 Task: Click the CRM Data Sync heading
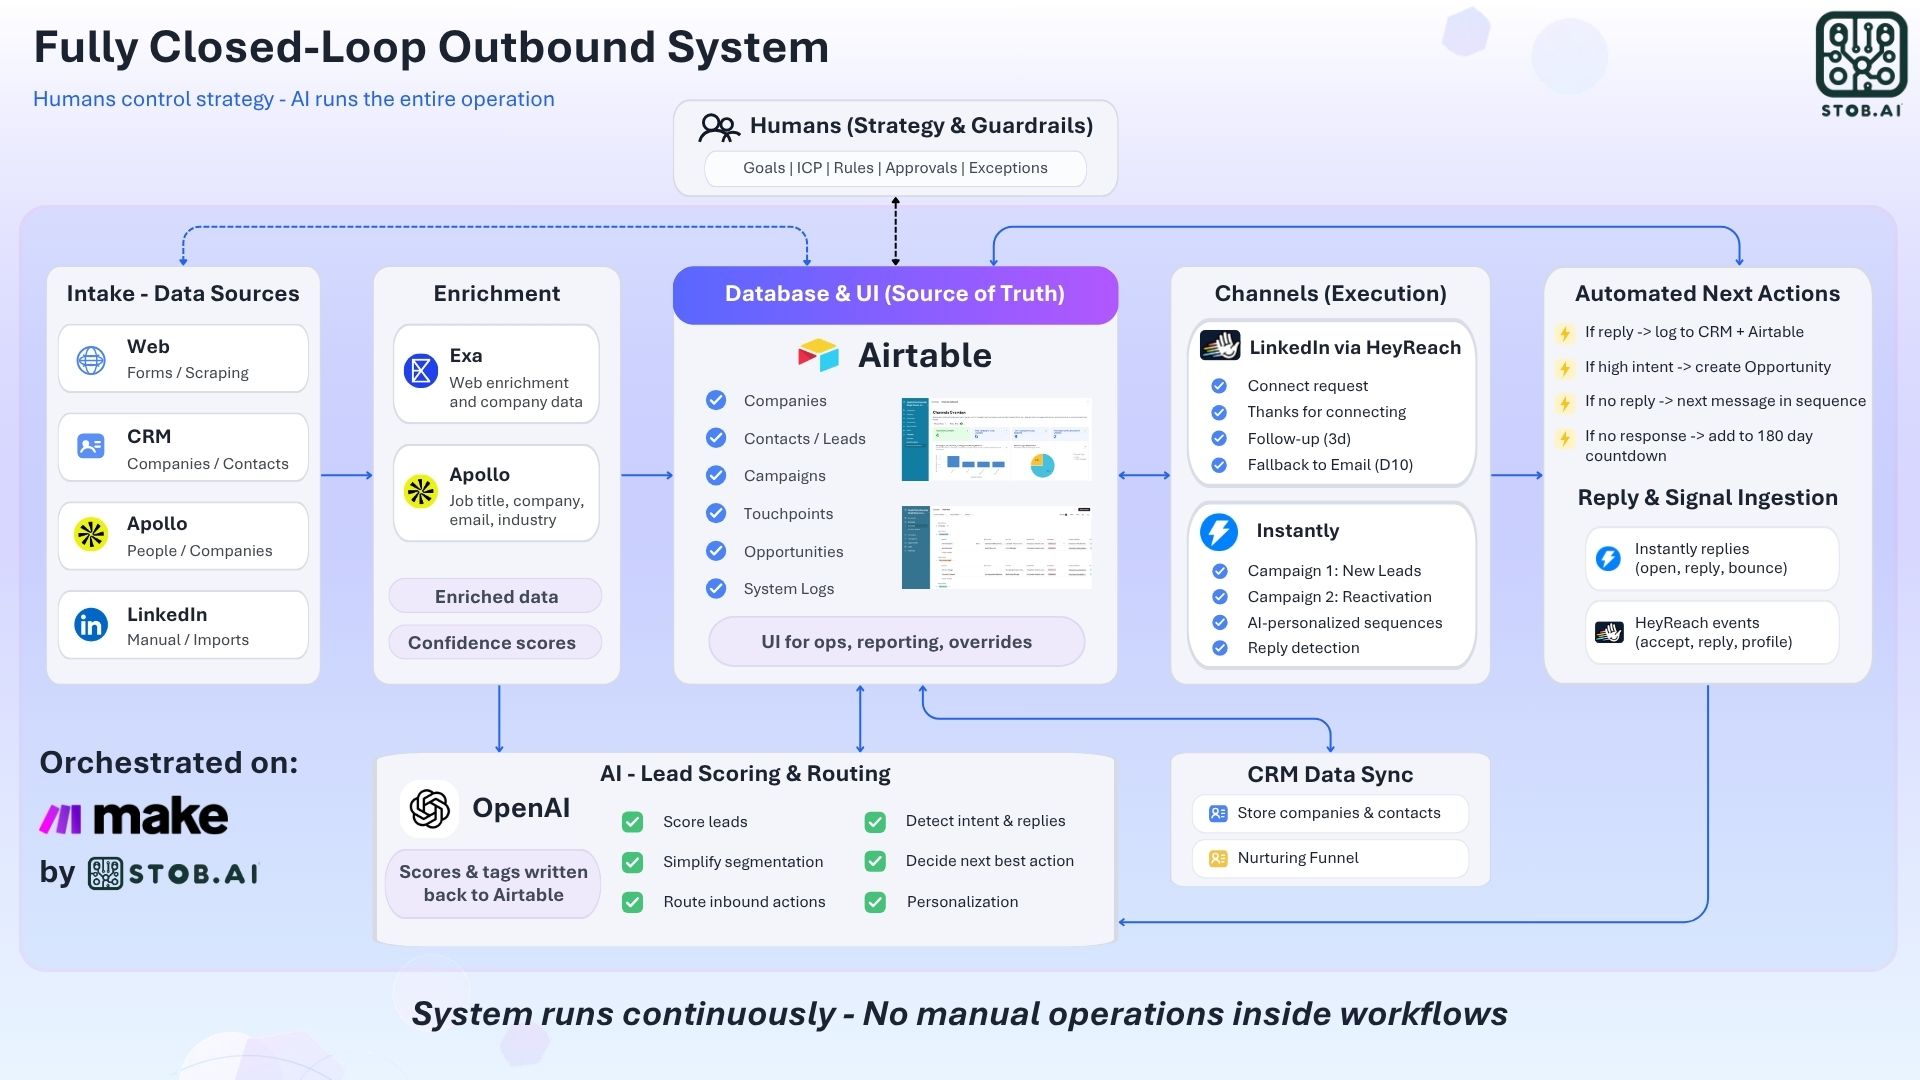coord(1330,775)
